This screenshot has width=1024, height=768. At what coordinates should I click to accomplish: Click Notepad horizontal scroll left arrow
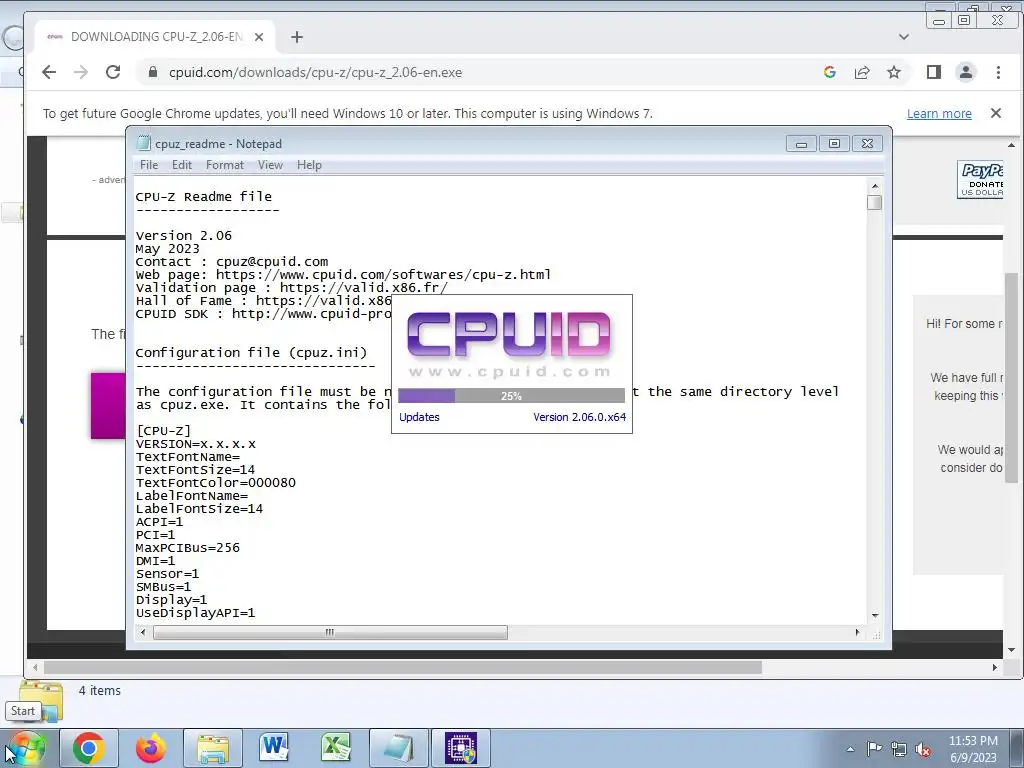click(x=144, y=632)
